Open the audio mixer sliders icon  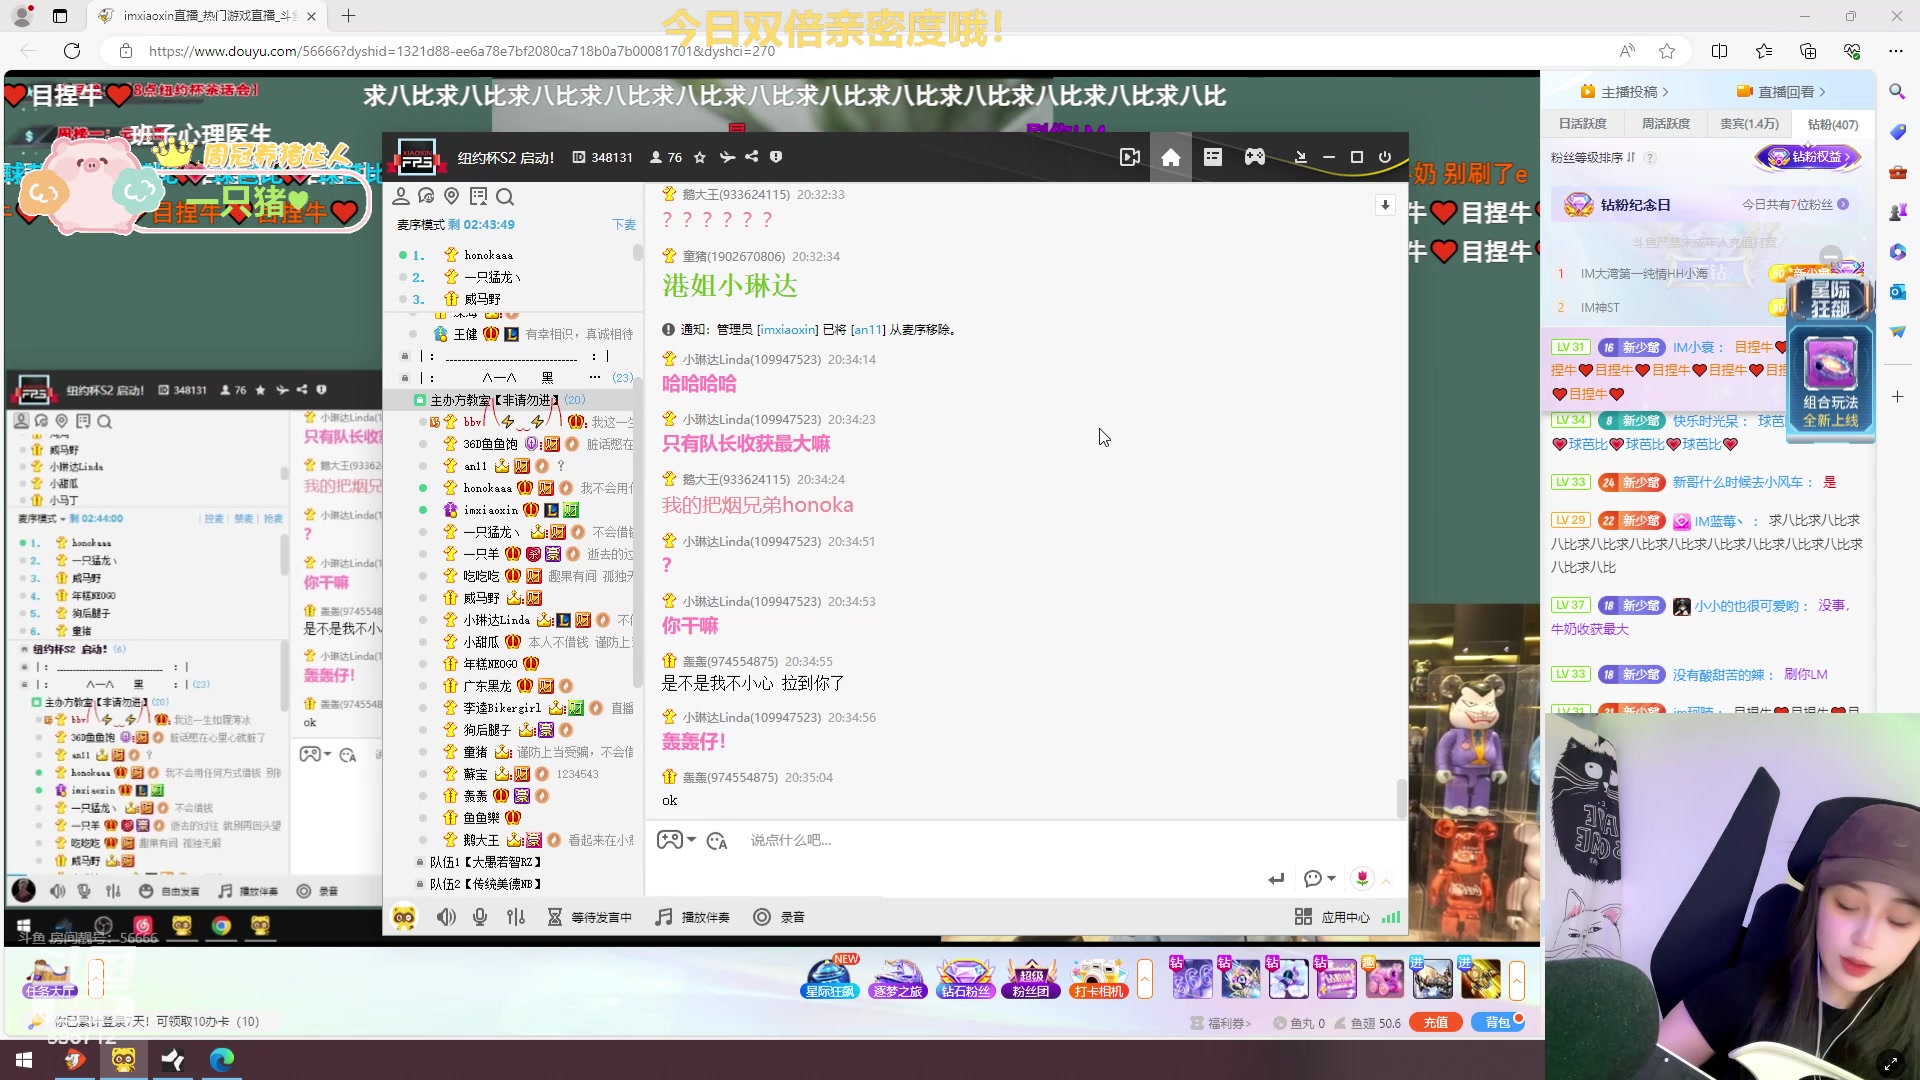point(516,916)
